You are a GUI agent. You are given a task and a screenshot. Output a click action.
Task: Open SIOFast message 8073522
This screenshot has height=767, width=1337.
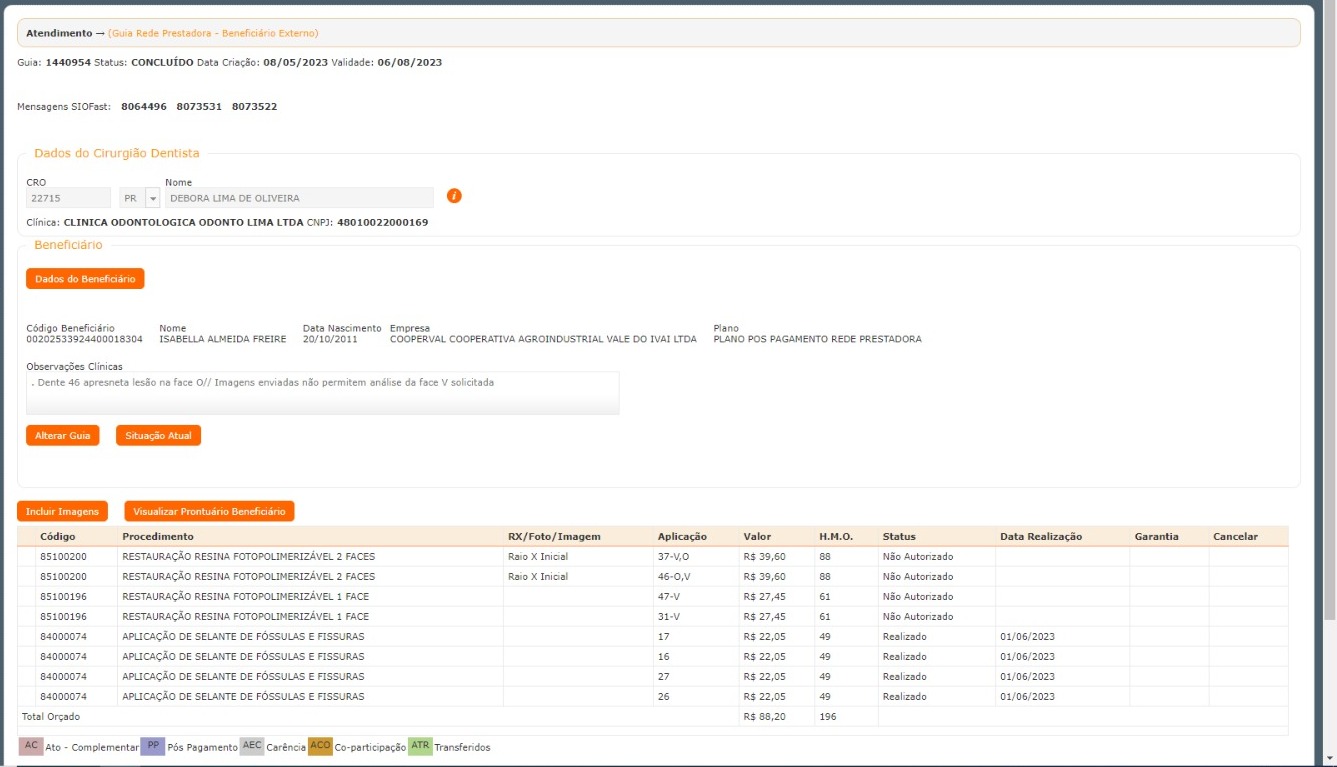pos(254,106)
